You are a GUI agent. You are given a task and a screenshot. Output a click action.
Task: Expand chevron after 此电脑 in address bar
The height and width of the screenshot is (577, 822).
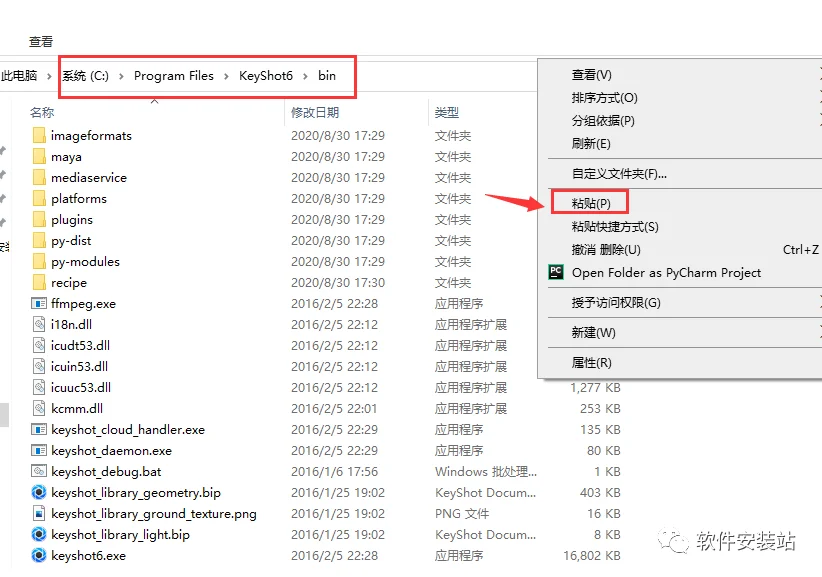point(49,77)
